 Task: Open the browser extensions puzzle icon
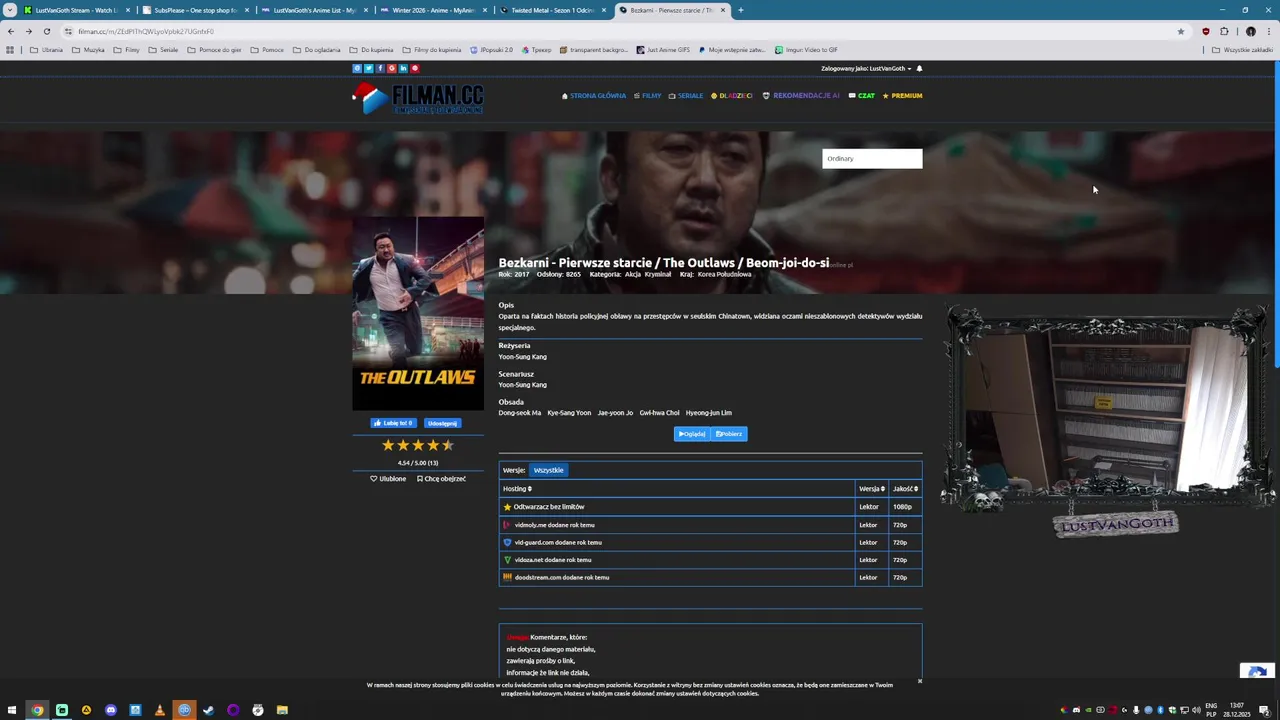[1224, 31]
